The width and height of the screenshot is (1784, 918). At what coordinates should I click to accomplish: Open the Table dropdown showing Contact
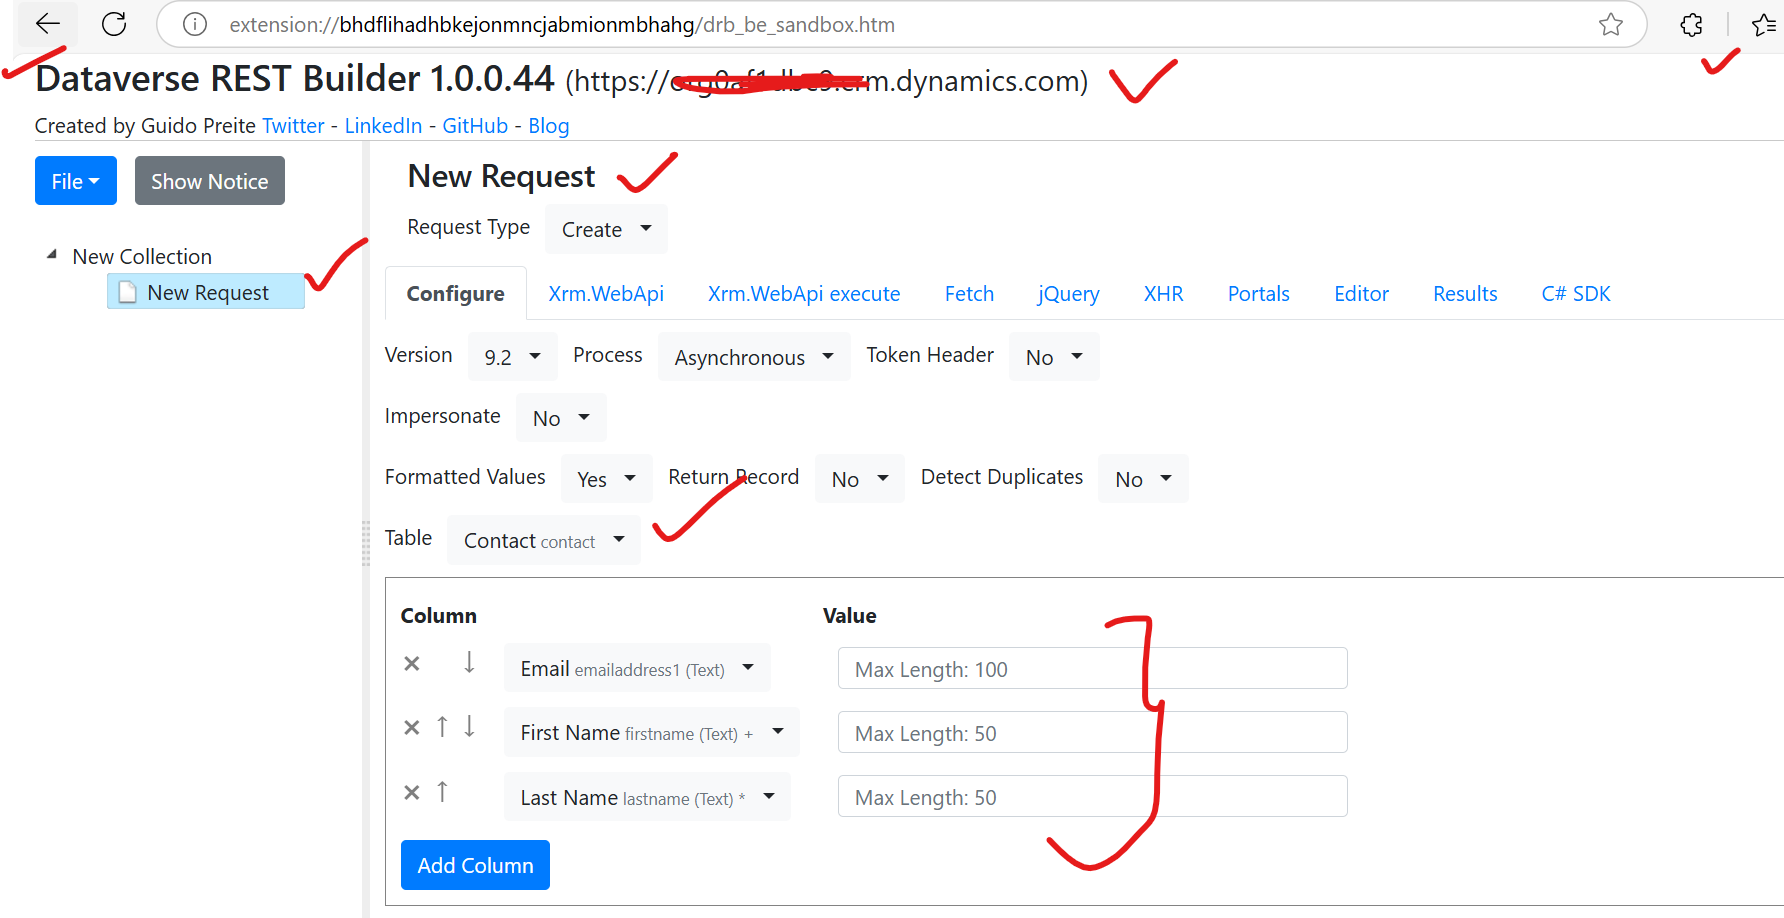543,540
